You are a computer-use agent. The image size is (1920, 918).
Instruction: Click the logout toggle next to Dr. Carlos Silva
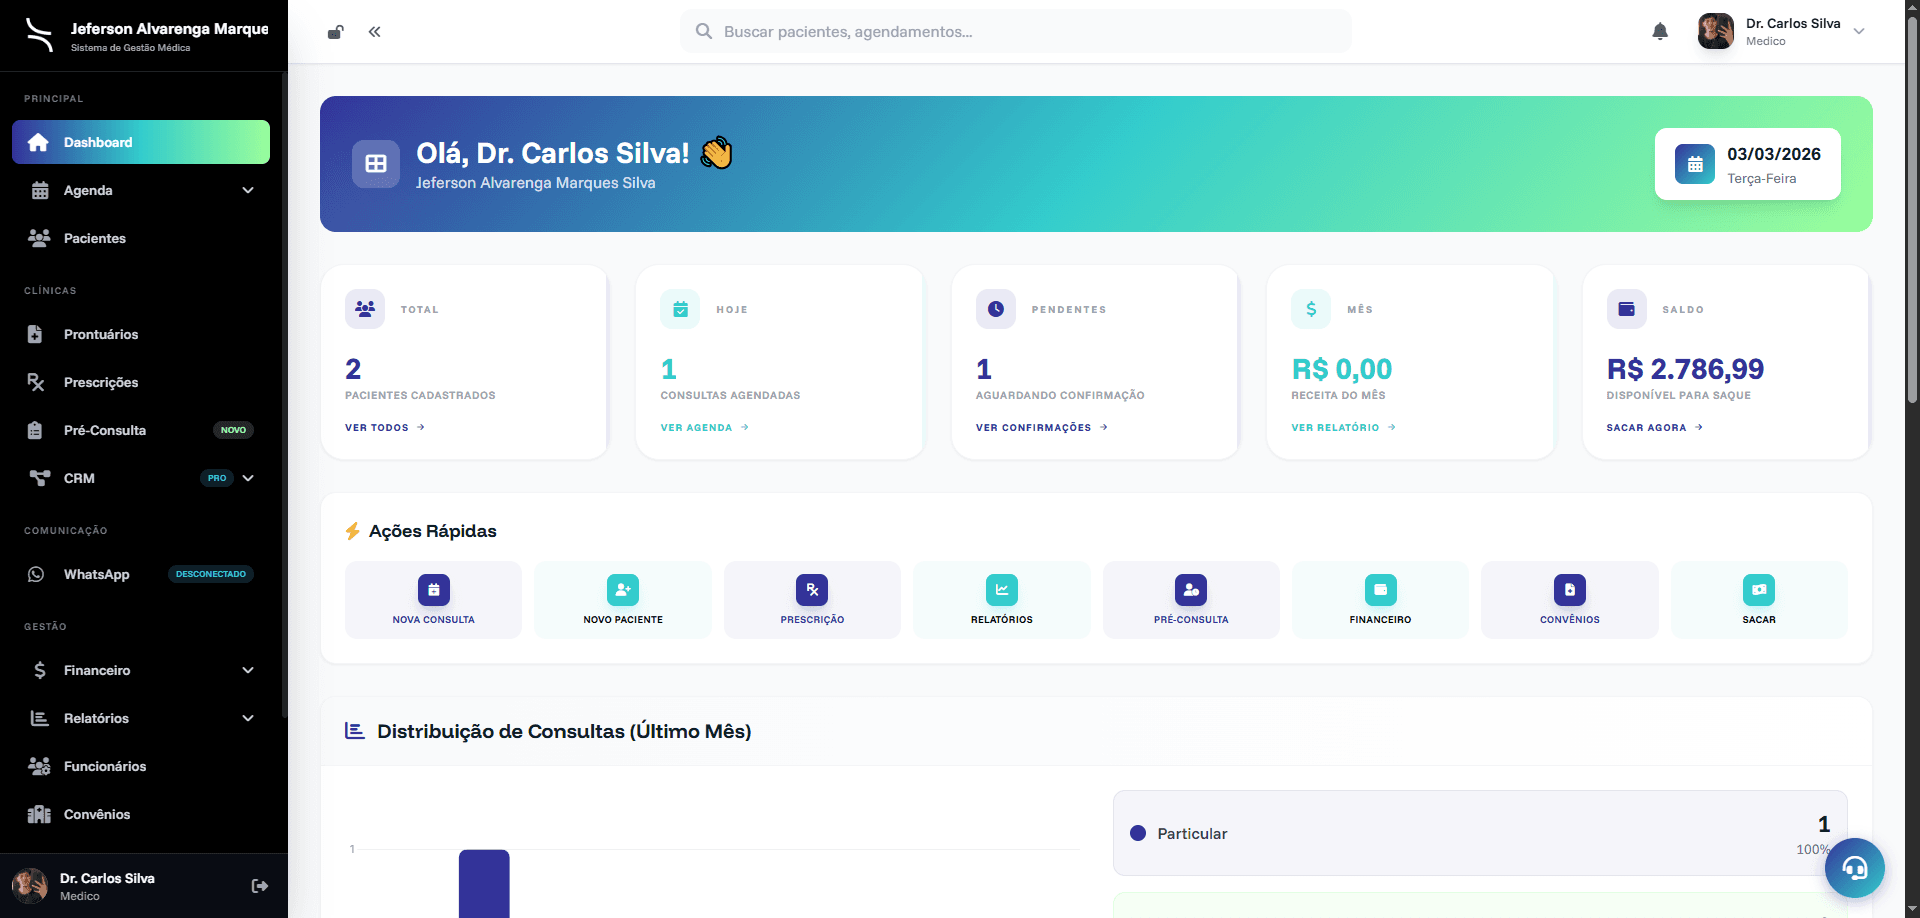pos(259,885)
